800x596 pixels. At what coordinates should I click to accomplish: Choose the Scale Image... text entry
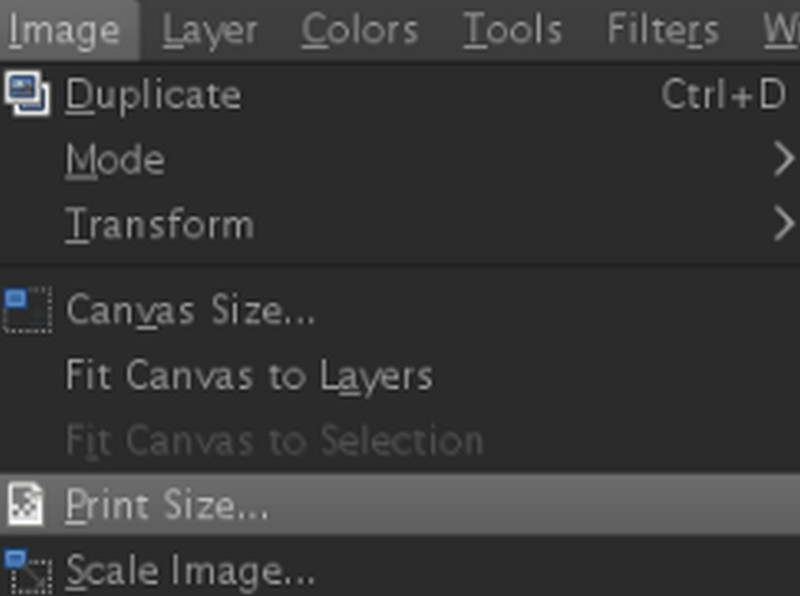[x=190, y=571]
